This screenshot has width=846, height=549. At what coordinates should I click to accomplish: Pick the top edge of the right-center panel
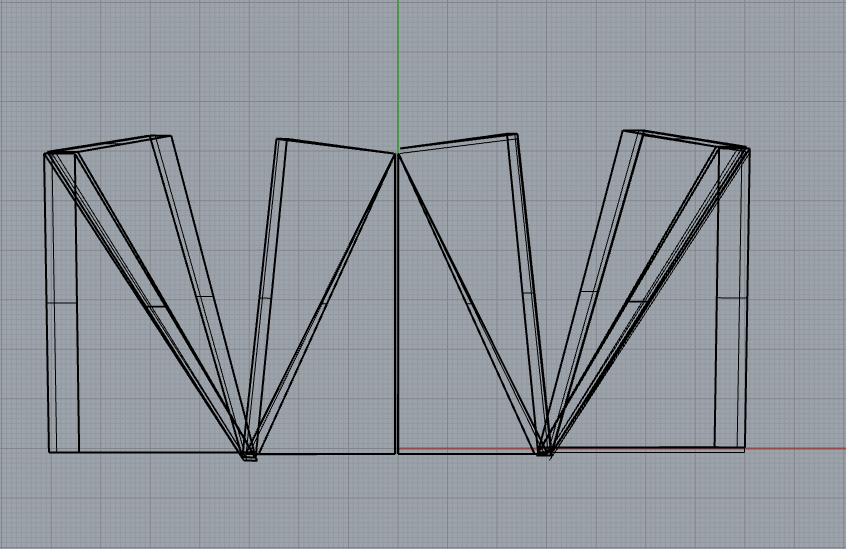click(458, 142)
